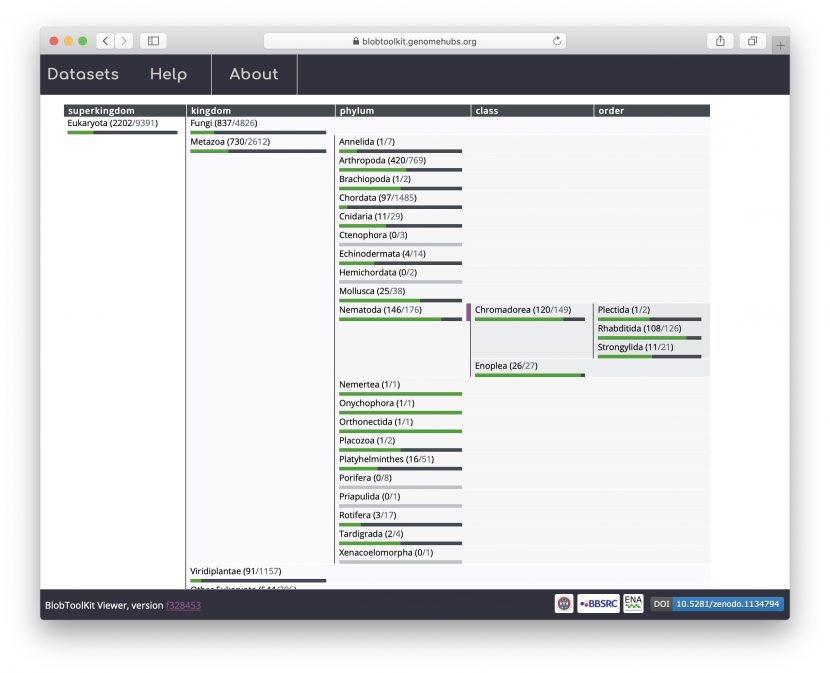Select Rhabditida (108/126) order

(x=639, y=328)
